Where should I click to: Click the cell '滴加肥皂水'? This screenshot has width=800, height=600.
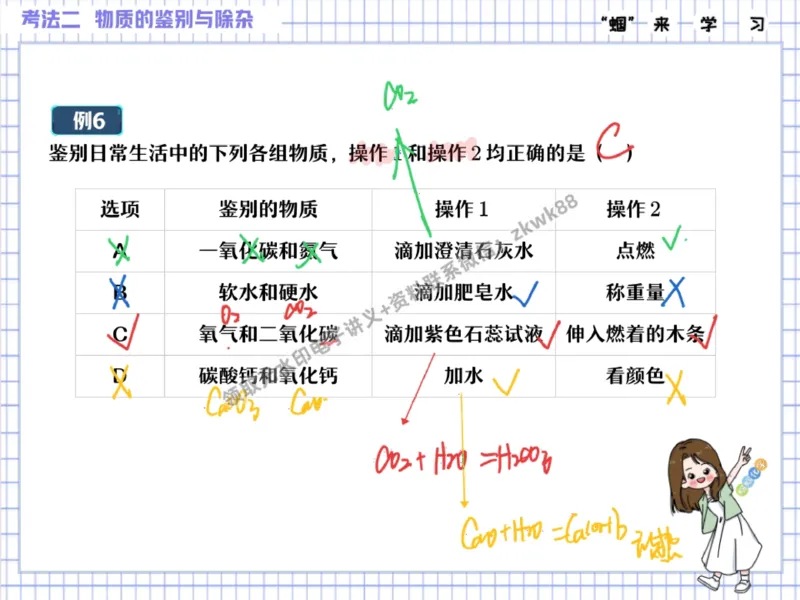(x=463, y=293)
